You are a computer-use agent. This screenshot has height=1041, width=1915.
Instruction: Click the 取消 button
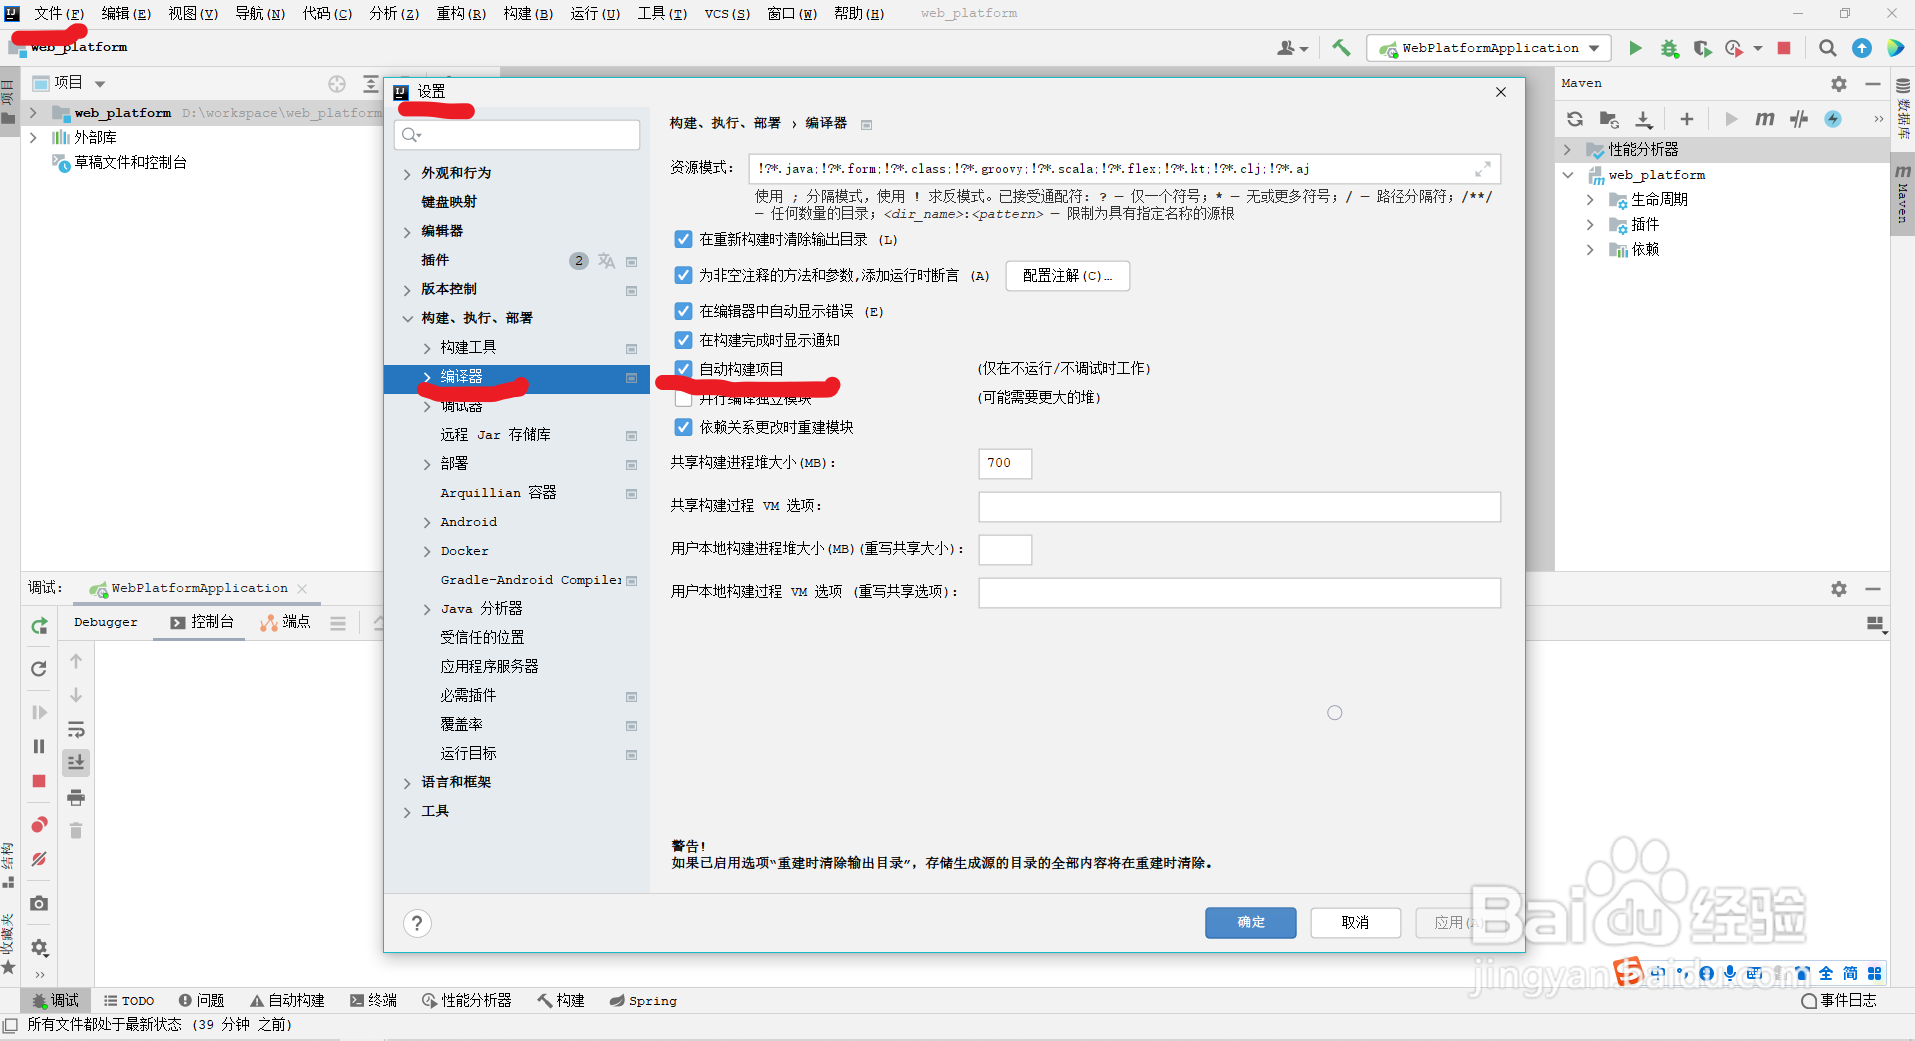coord(1355,922)
